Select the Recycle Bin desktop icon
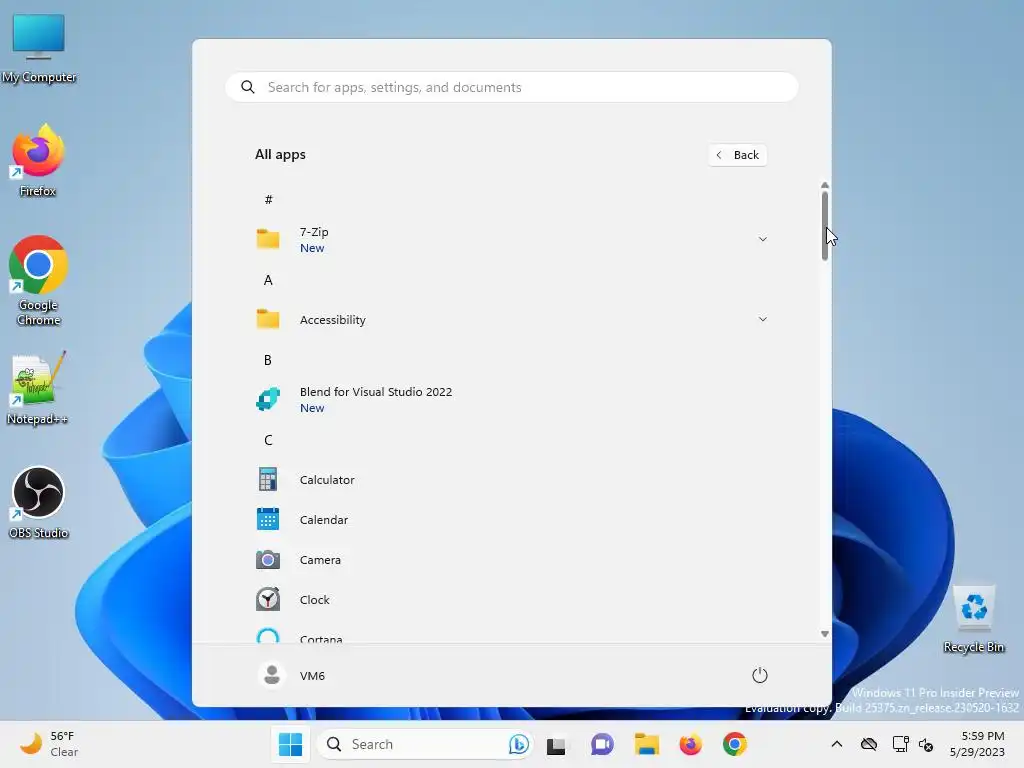The image size is (1024, 768). [974, 619]
